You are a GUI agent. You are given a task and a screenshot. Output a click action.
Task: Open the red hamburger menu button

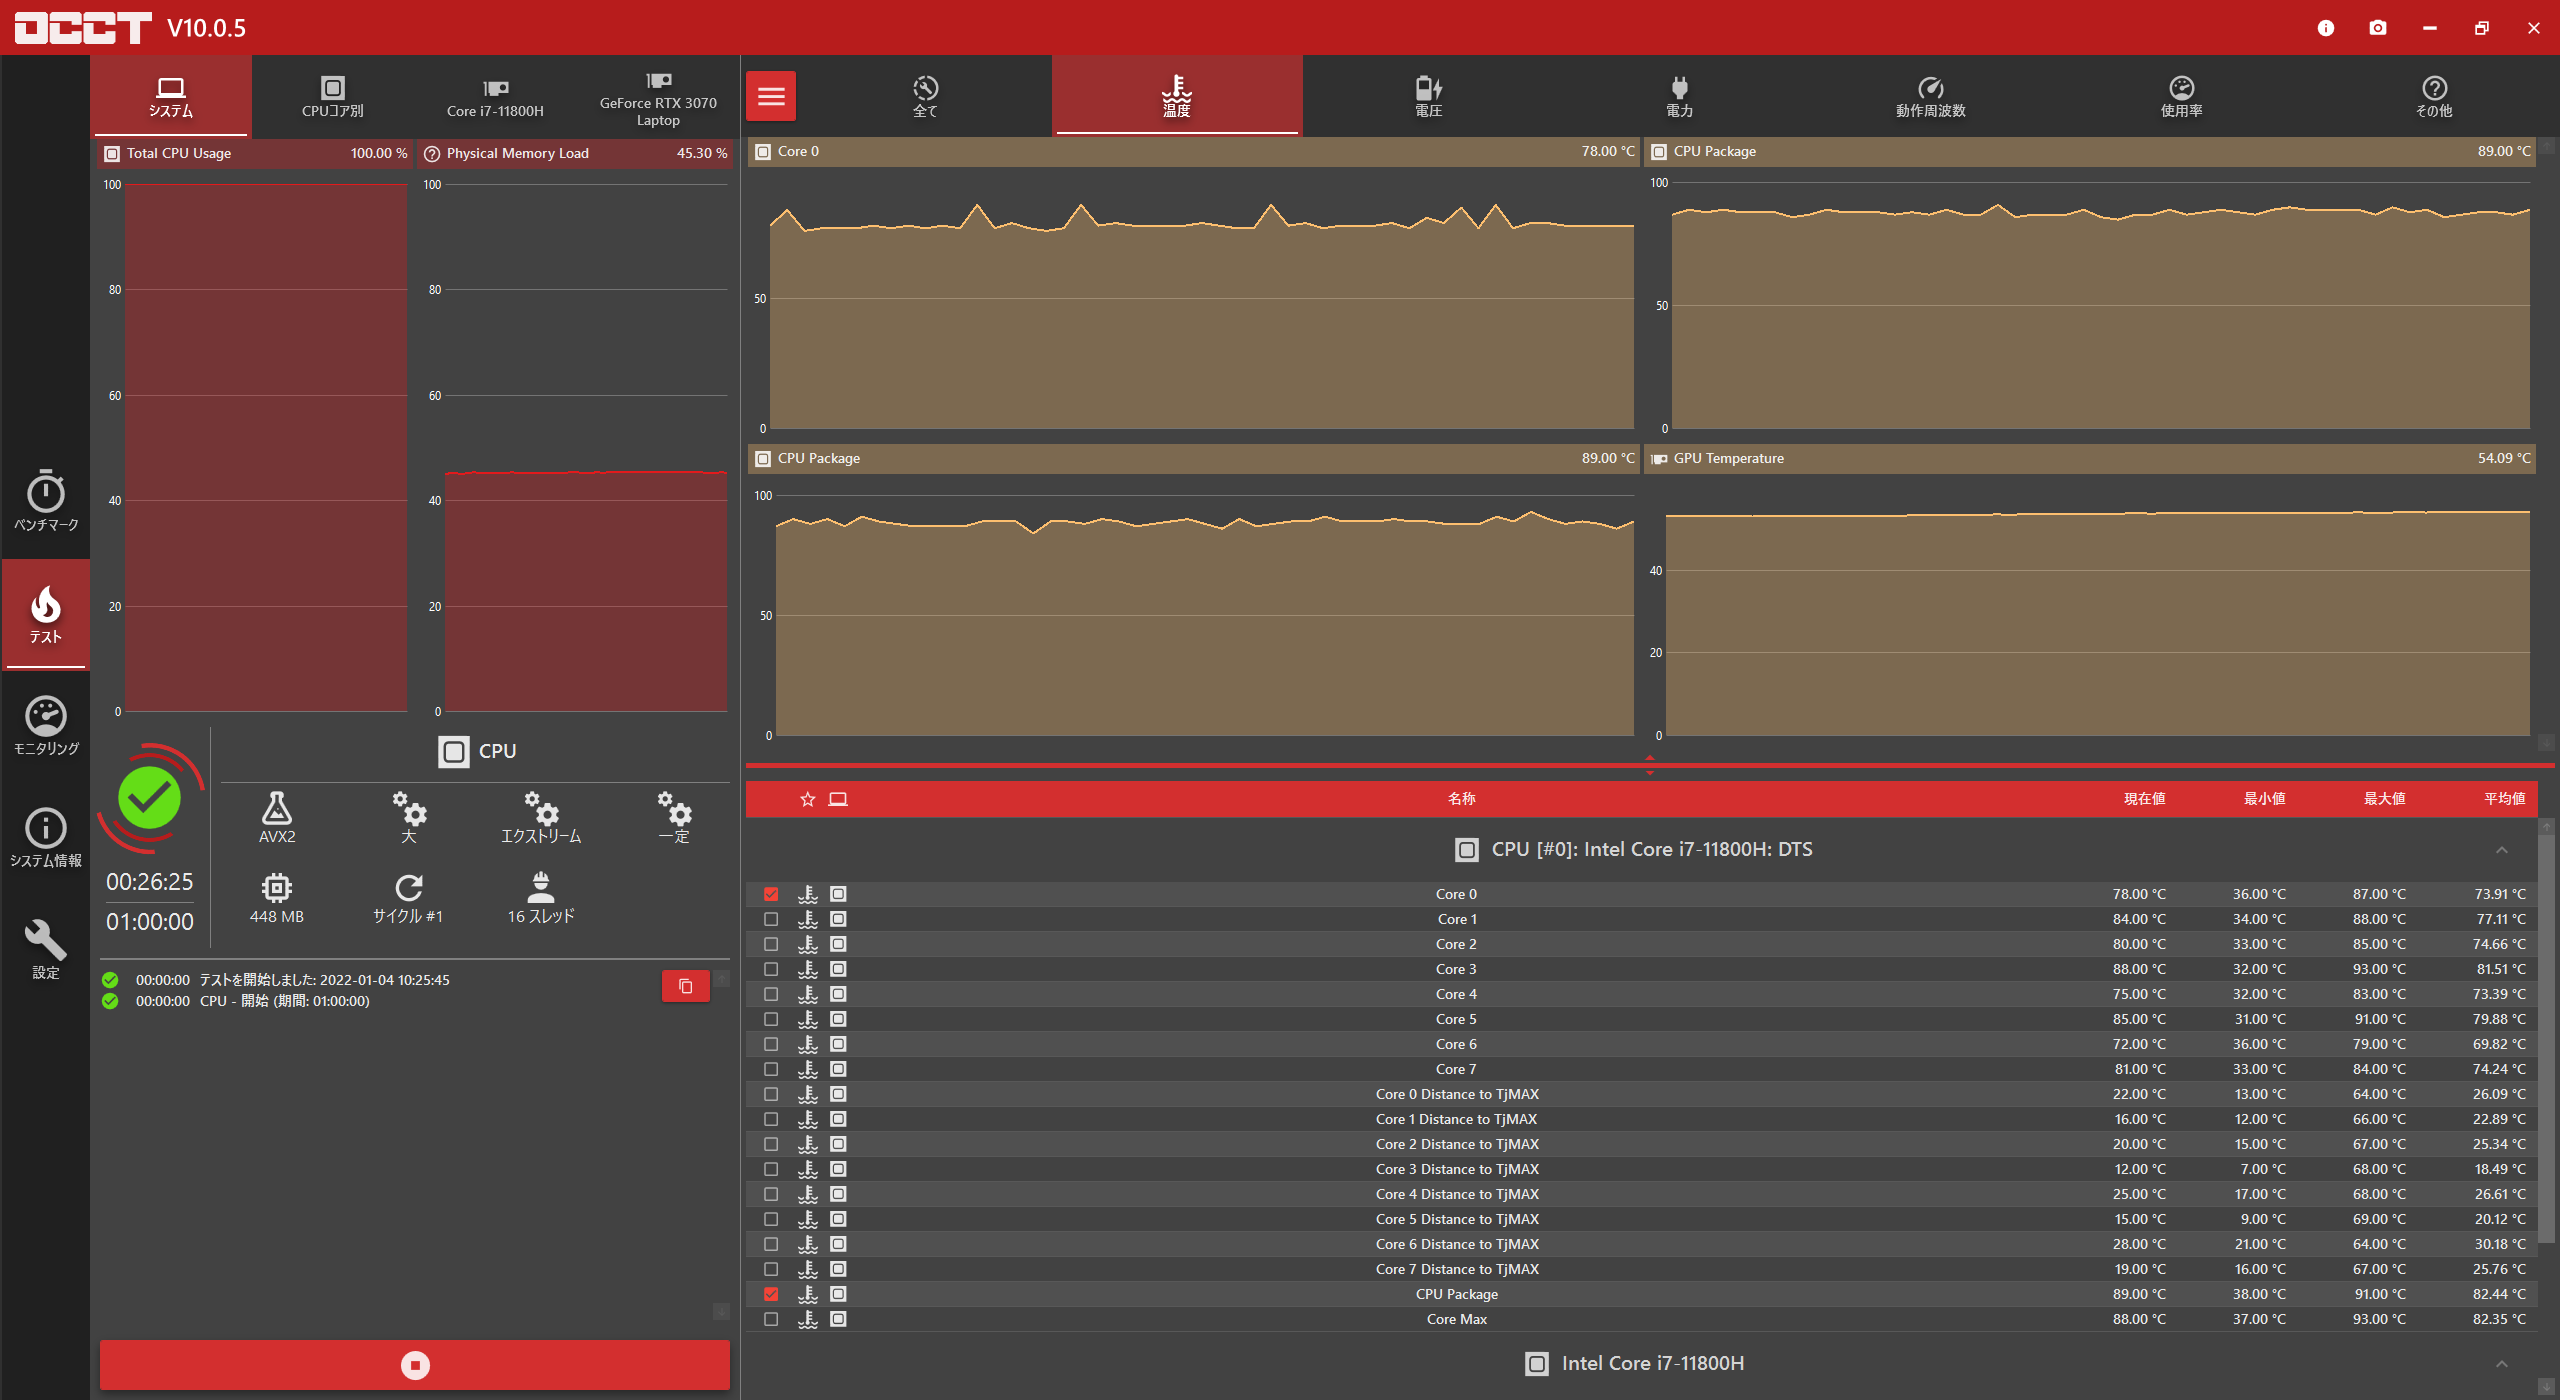(x=771, y=96)
